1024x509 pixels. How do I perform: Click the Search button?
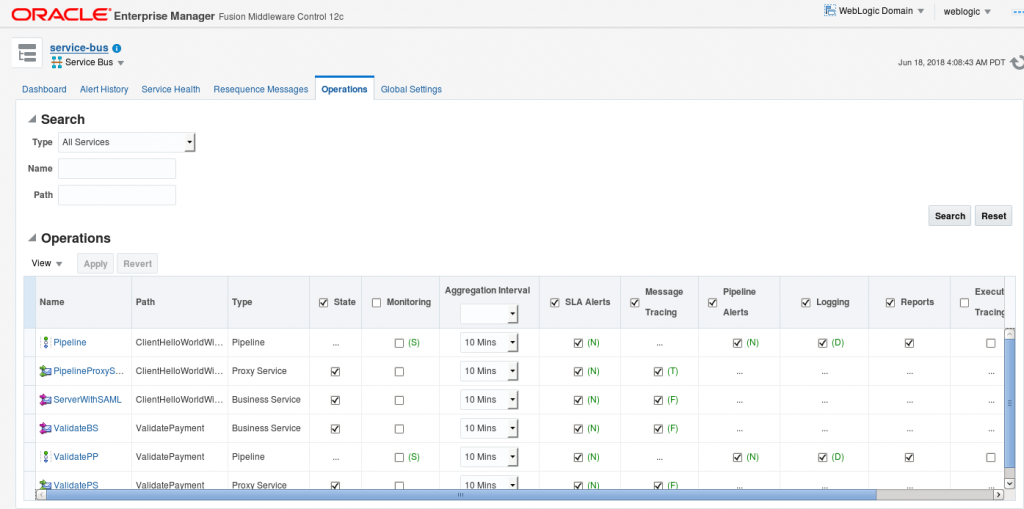tap(950, 216)
